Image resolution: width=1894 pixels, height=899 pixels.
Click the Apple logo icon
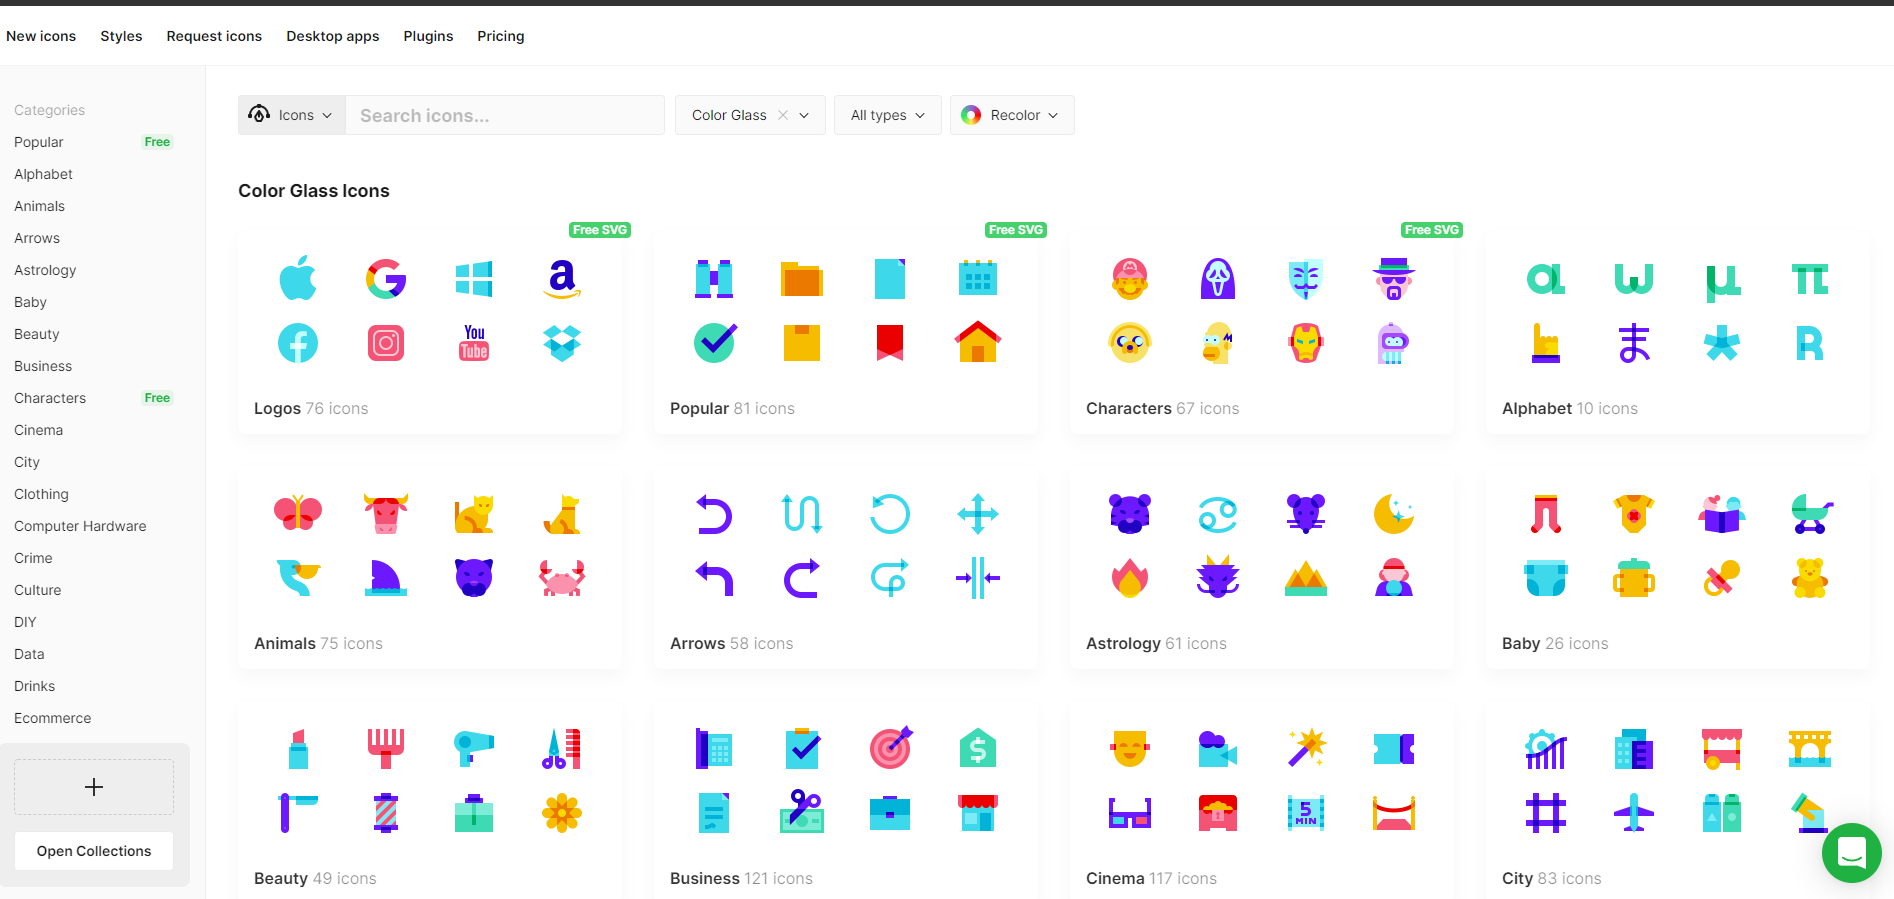[298, 278]
